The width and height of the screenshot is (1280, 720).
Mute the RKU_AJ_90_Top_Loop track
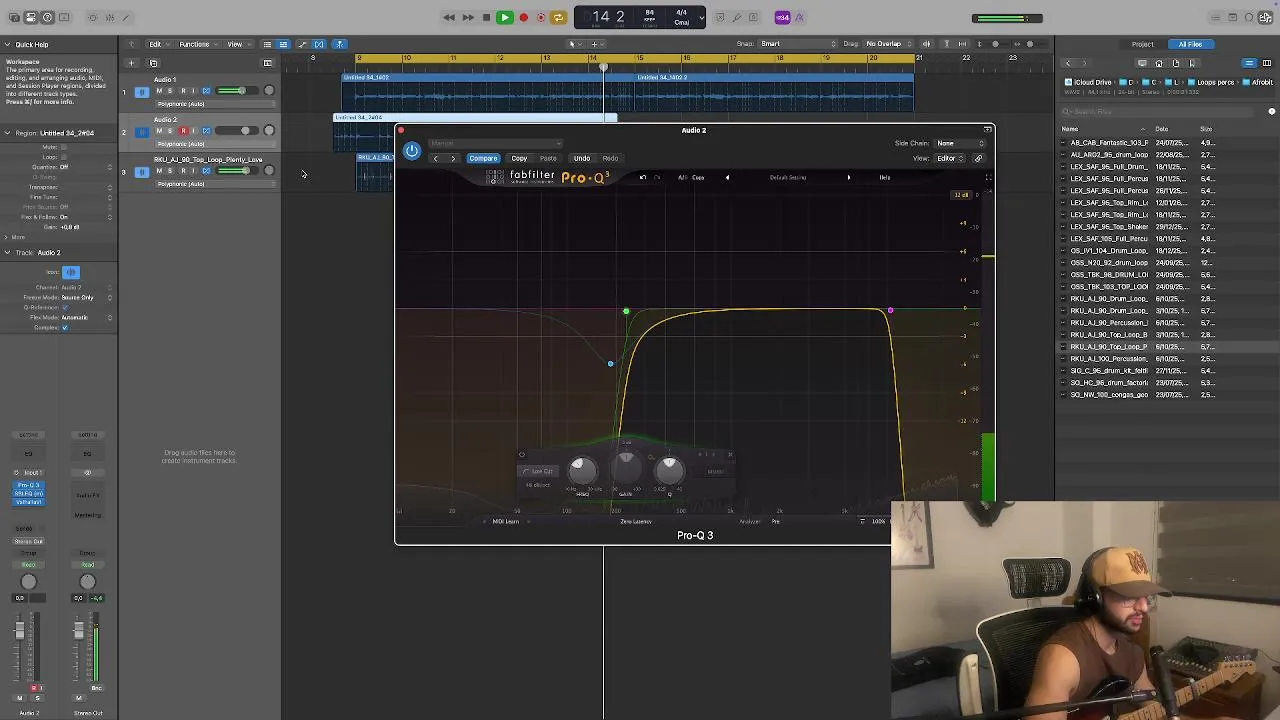click(158, 171)
